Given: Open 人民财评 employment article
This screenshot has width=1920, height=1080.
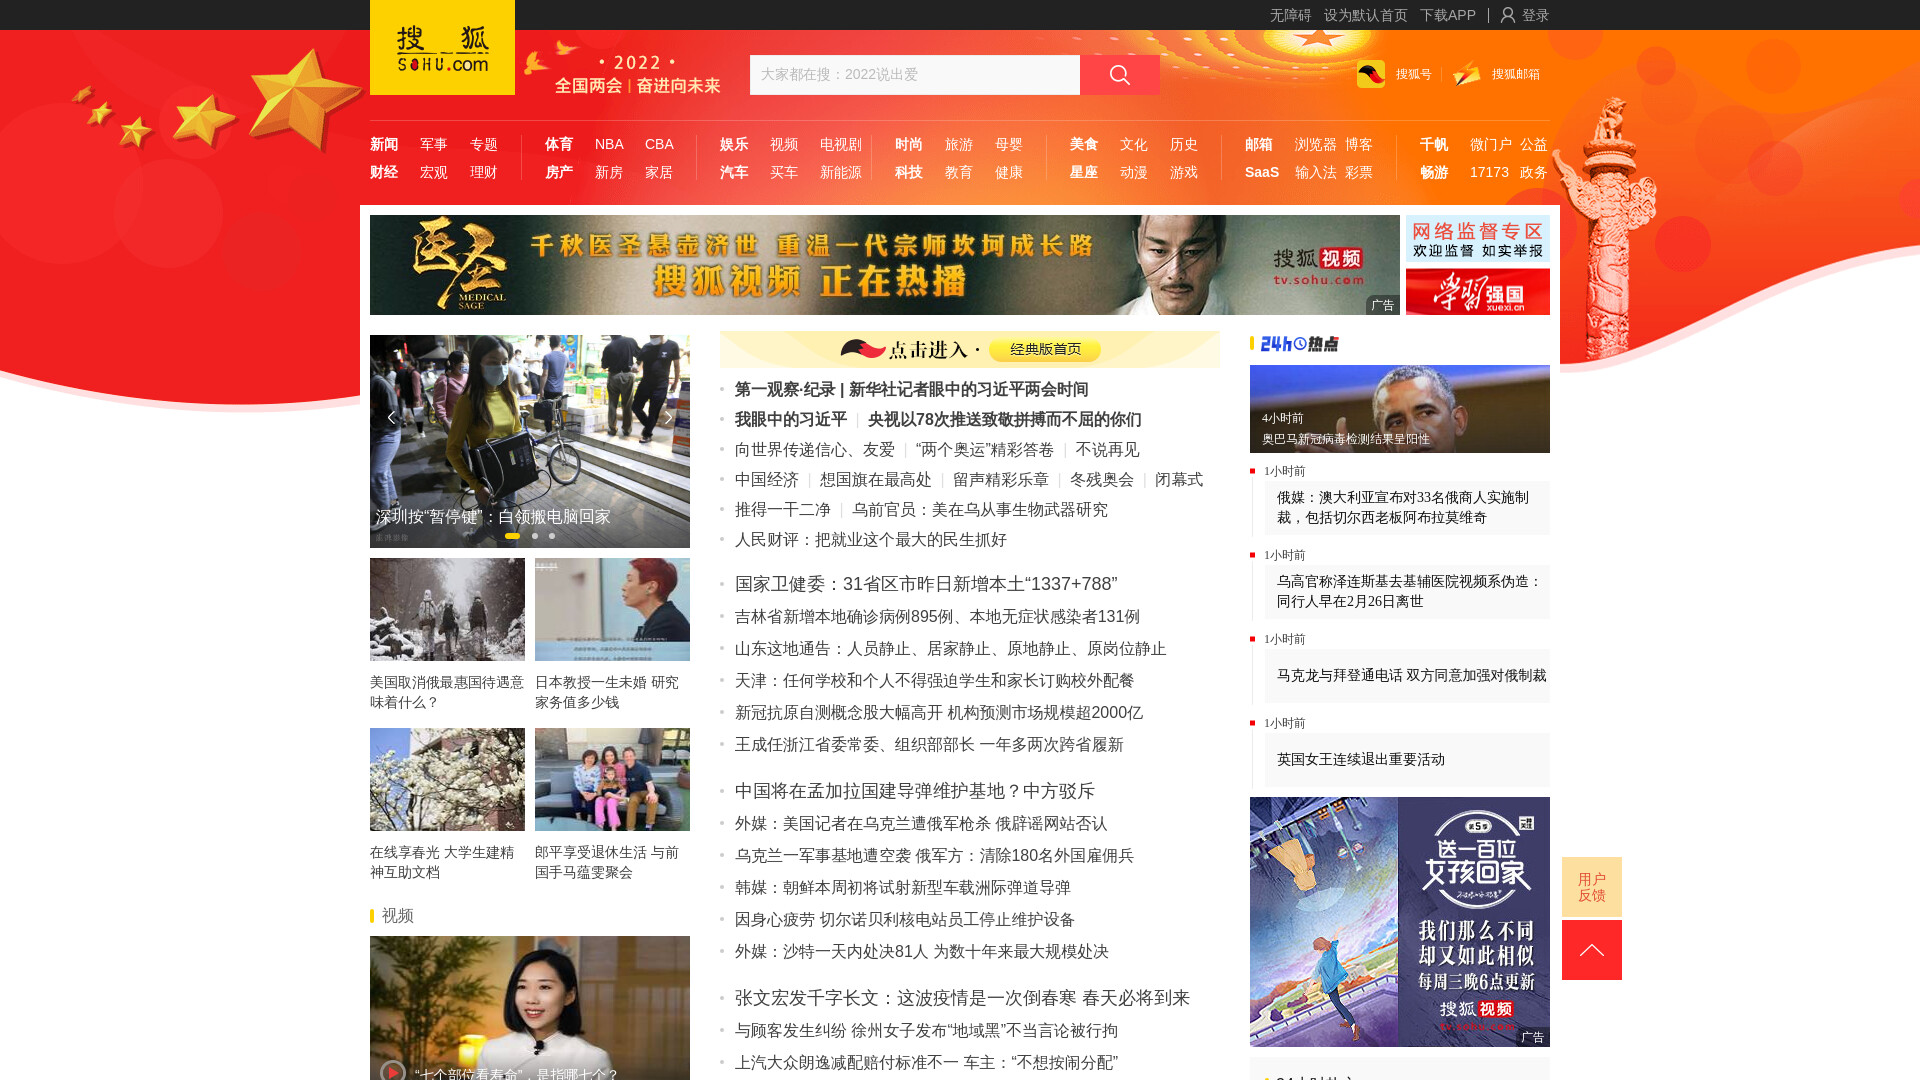Looking at the screenshot, I should click(871, 540).
